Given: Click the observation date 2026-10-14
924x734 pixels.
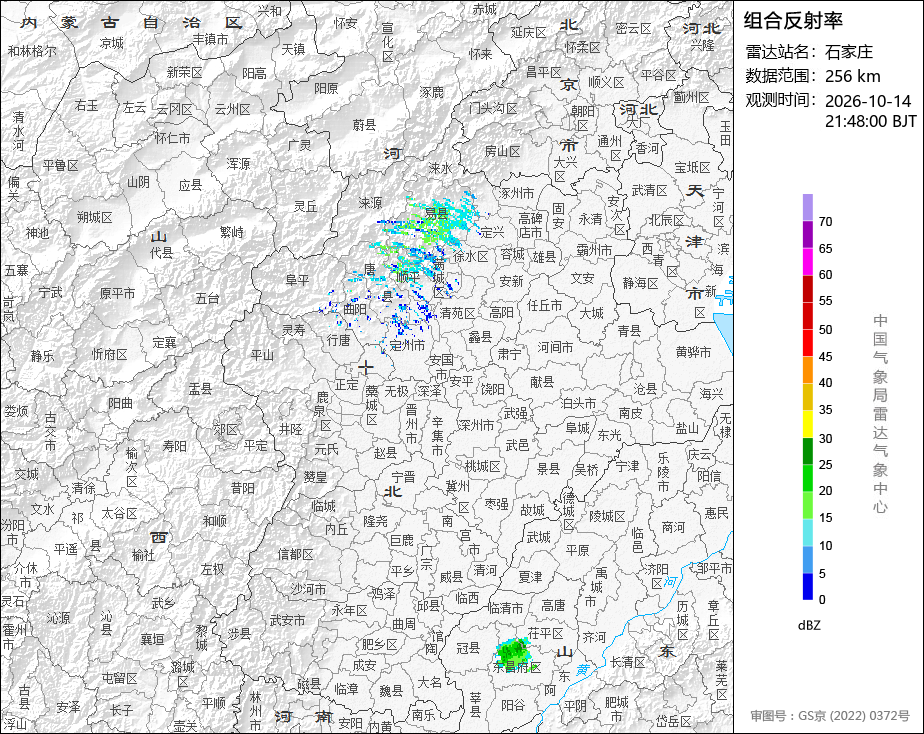Looking at the screenshot, I should pos(868,101).
